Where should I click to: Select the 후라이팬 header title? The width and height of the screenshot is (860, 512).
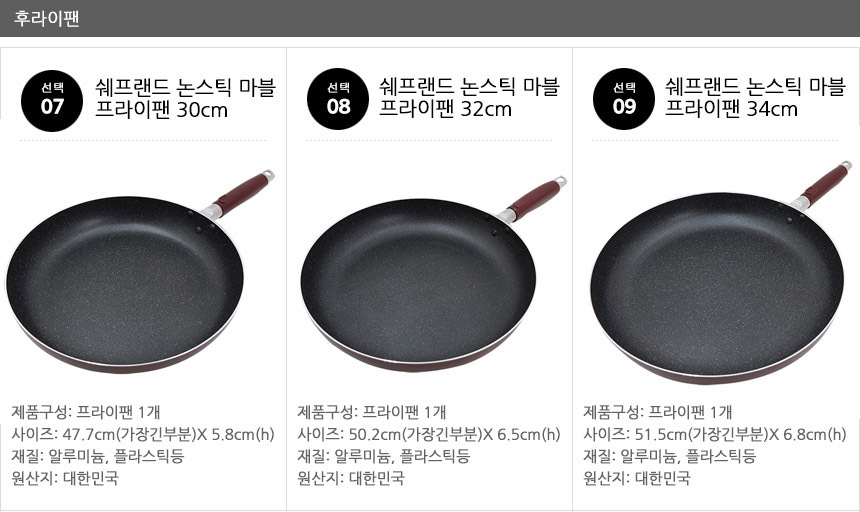[x=46, y=18]
